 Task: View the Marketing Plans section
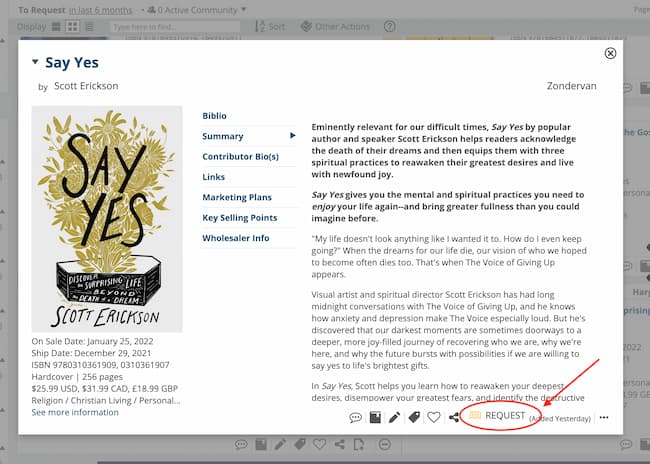[x=237, y=197]
